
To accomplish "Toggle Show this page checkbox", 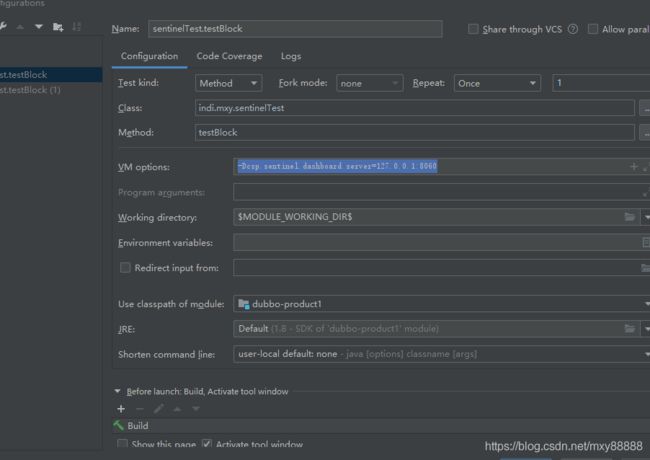I will pos(122,444).
